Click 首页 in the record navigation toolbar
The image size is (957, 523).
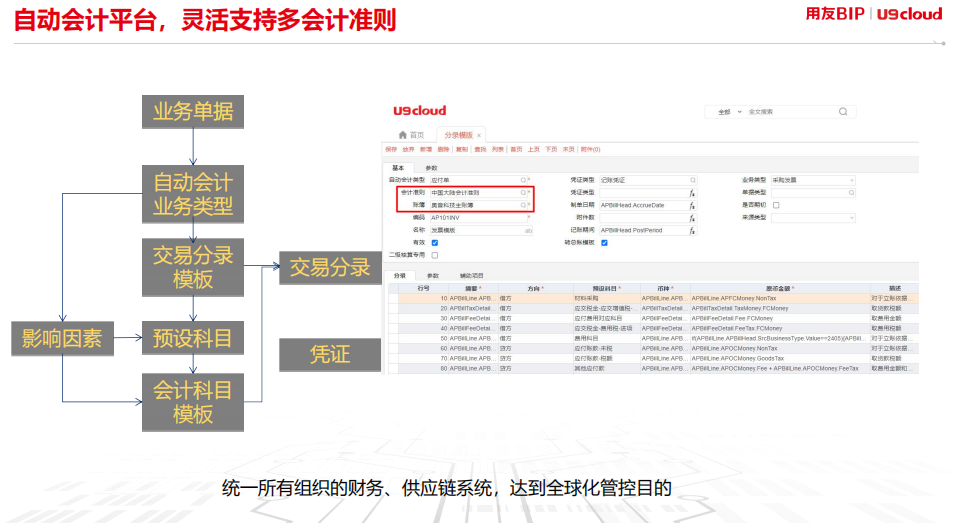pos(516,150)
